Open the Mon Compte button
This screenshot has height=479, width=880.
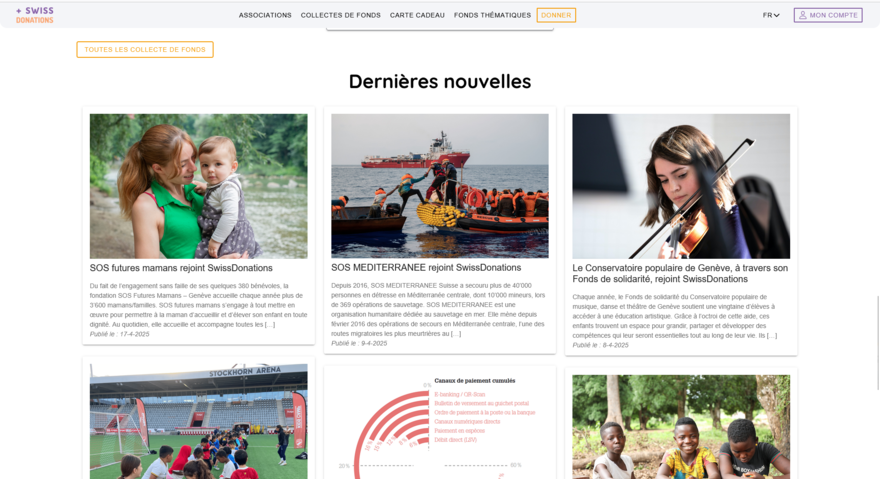(828, 15)
